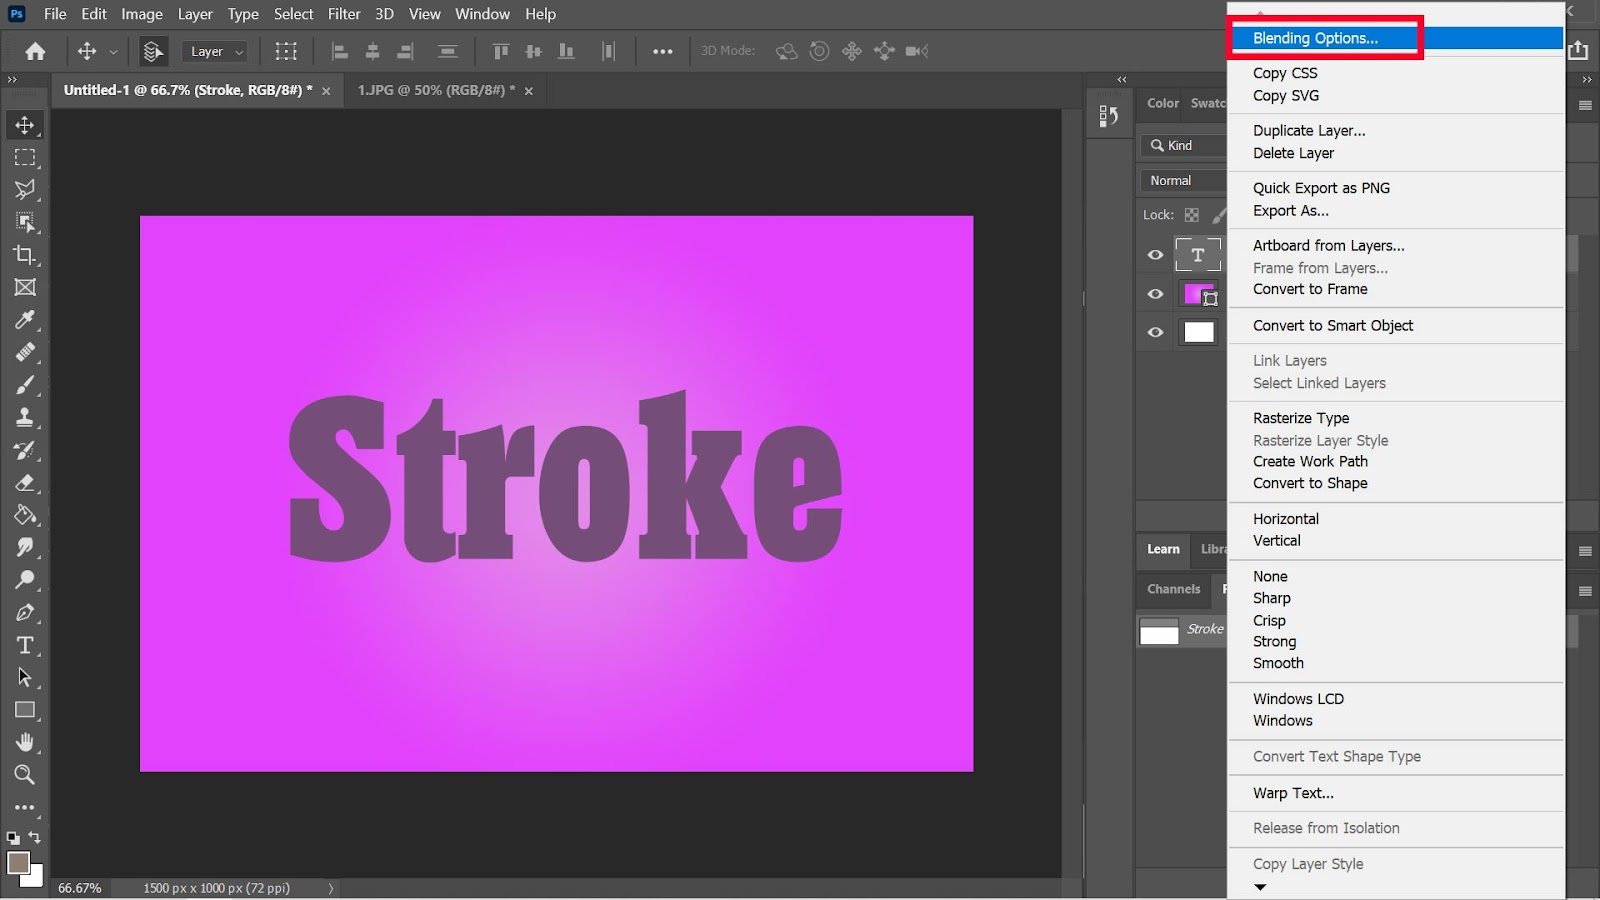Select the Clone Stamp tool

[x=25, y=417]
